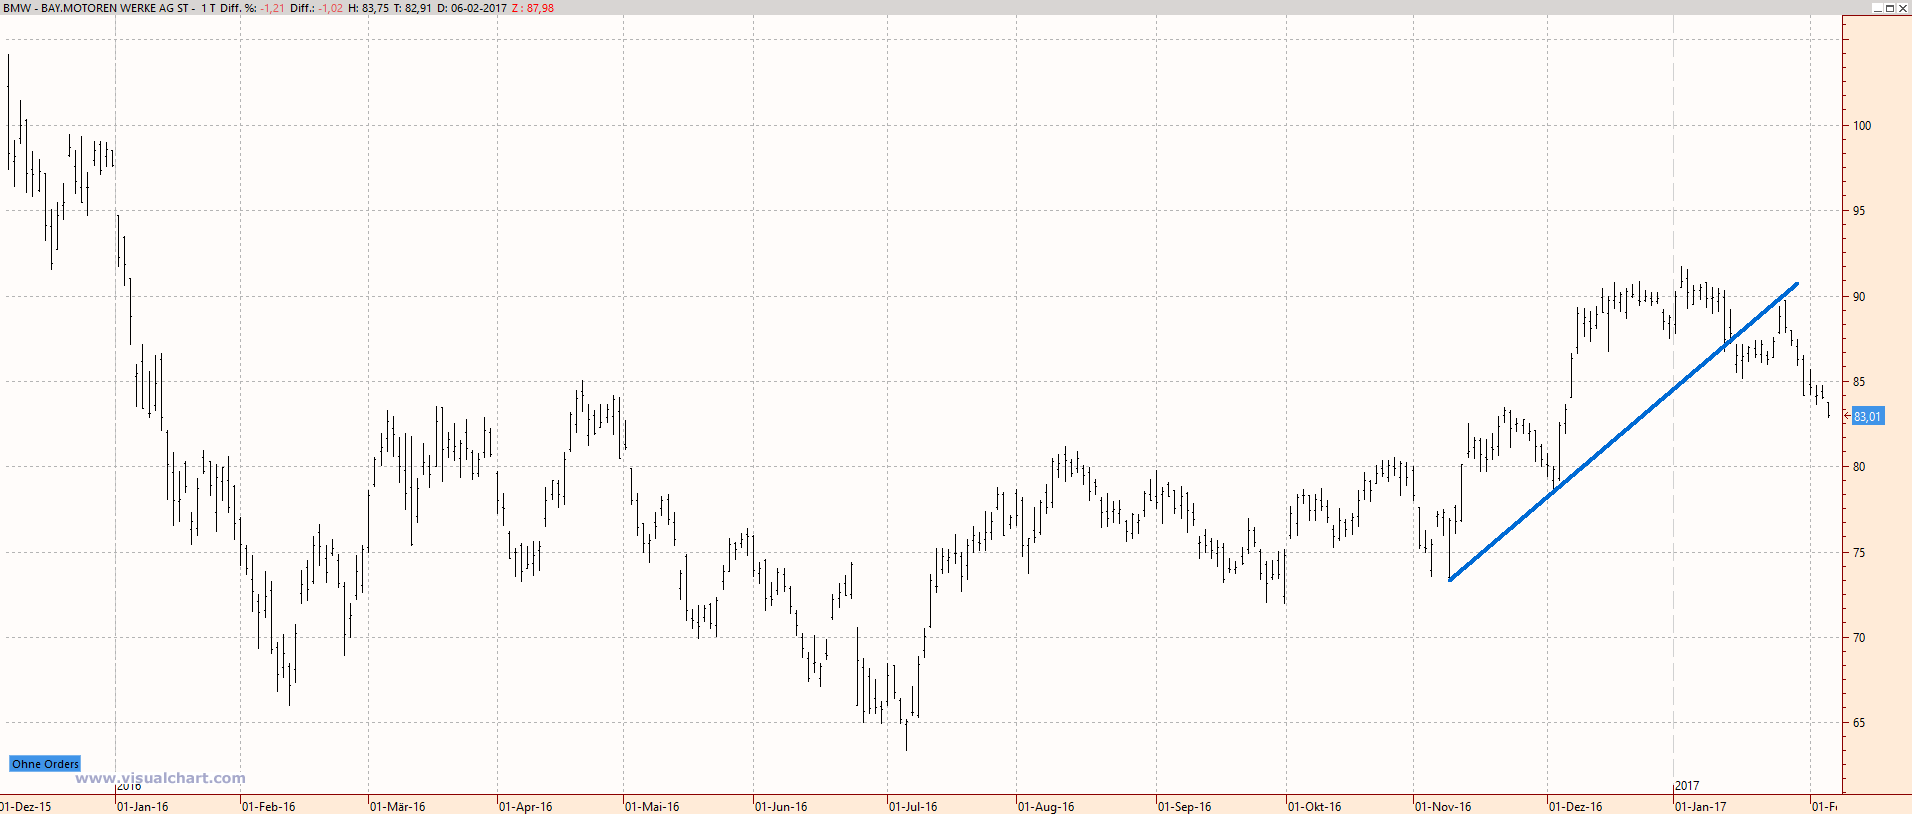Click the 100 price axis label

pos(1862,126)
